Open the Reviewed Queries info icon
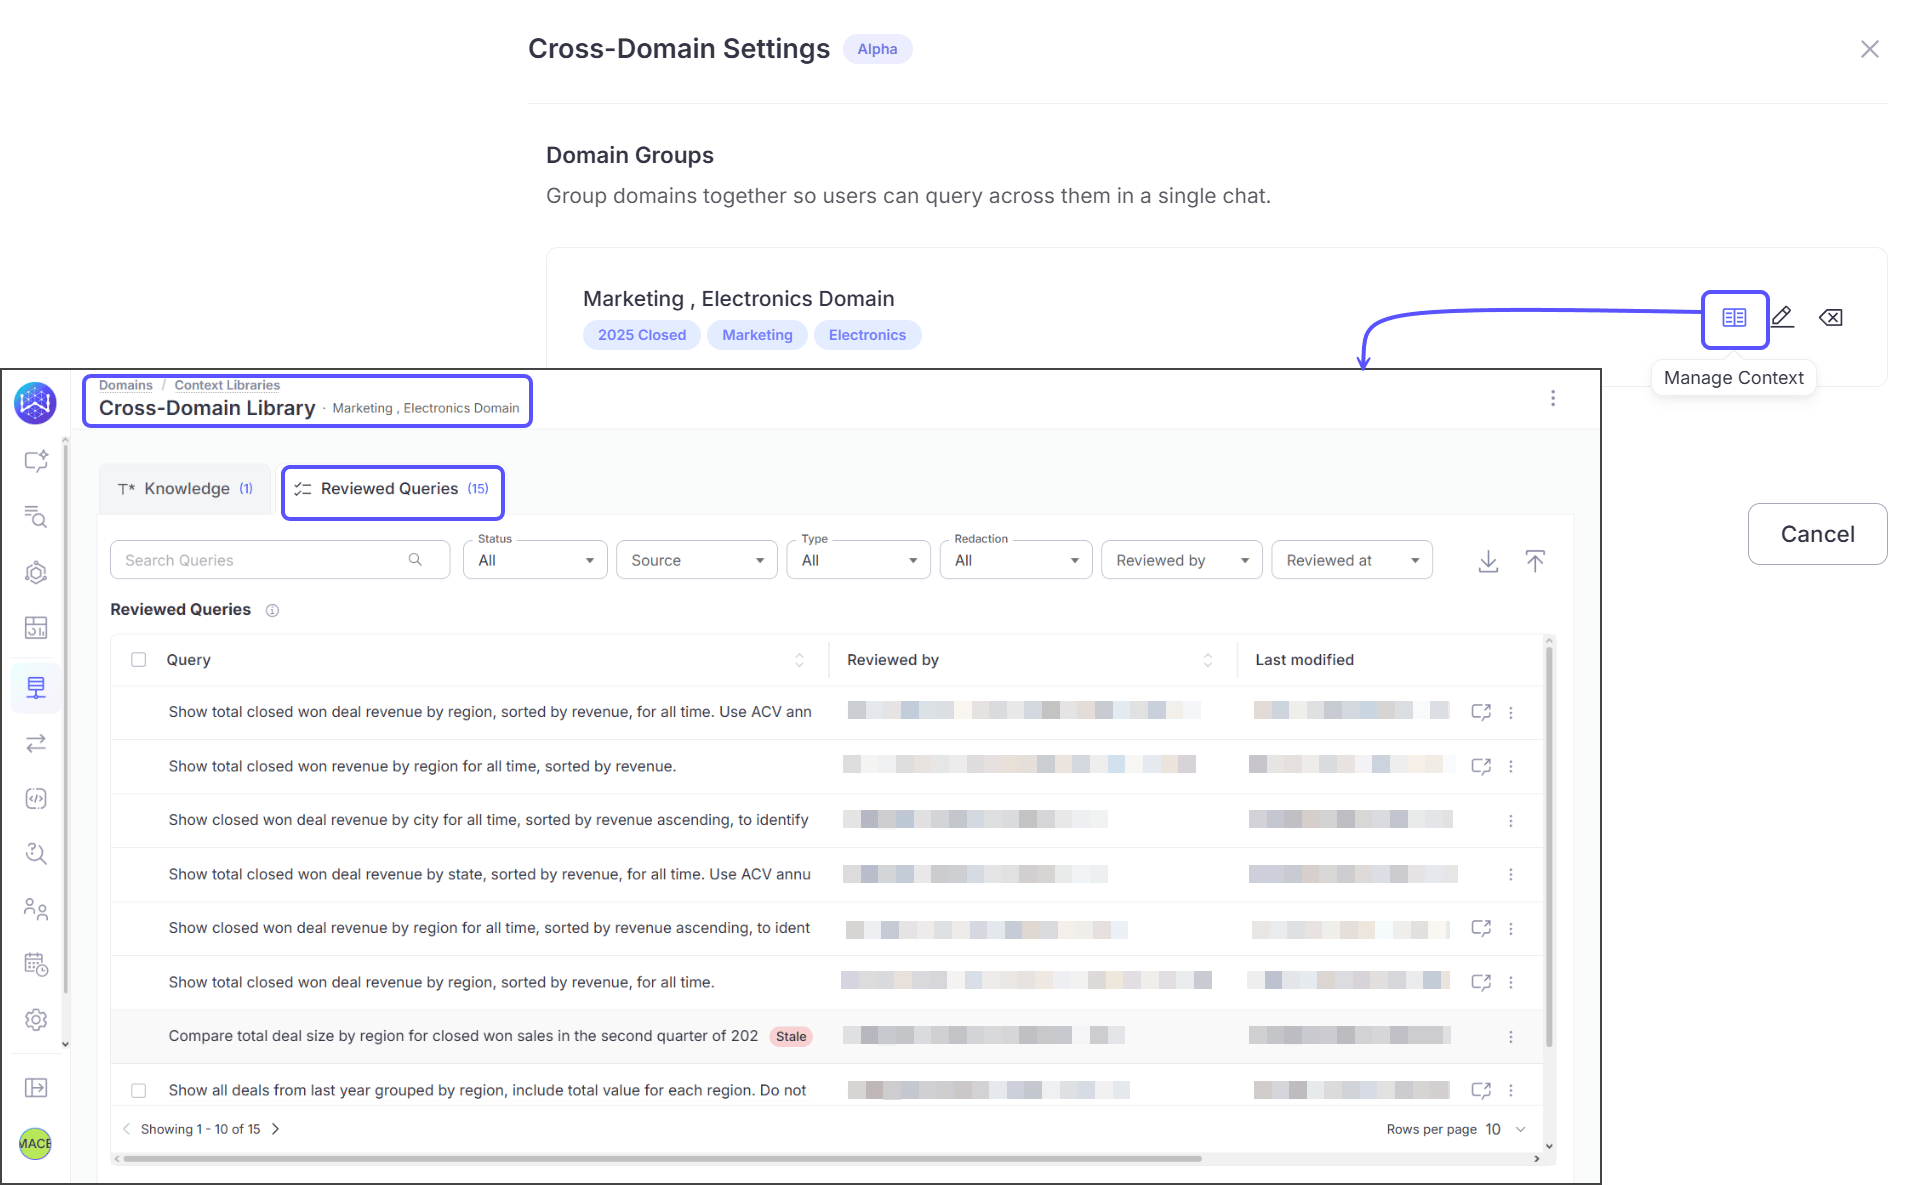Viewport: 1923px width, 1185px height. click(272, 610)
